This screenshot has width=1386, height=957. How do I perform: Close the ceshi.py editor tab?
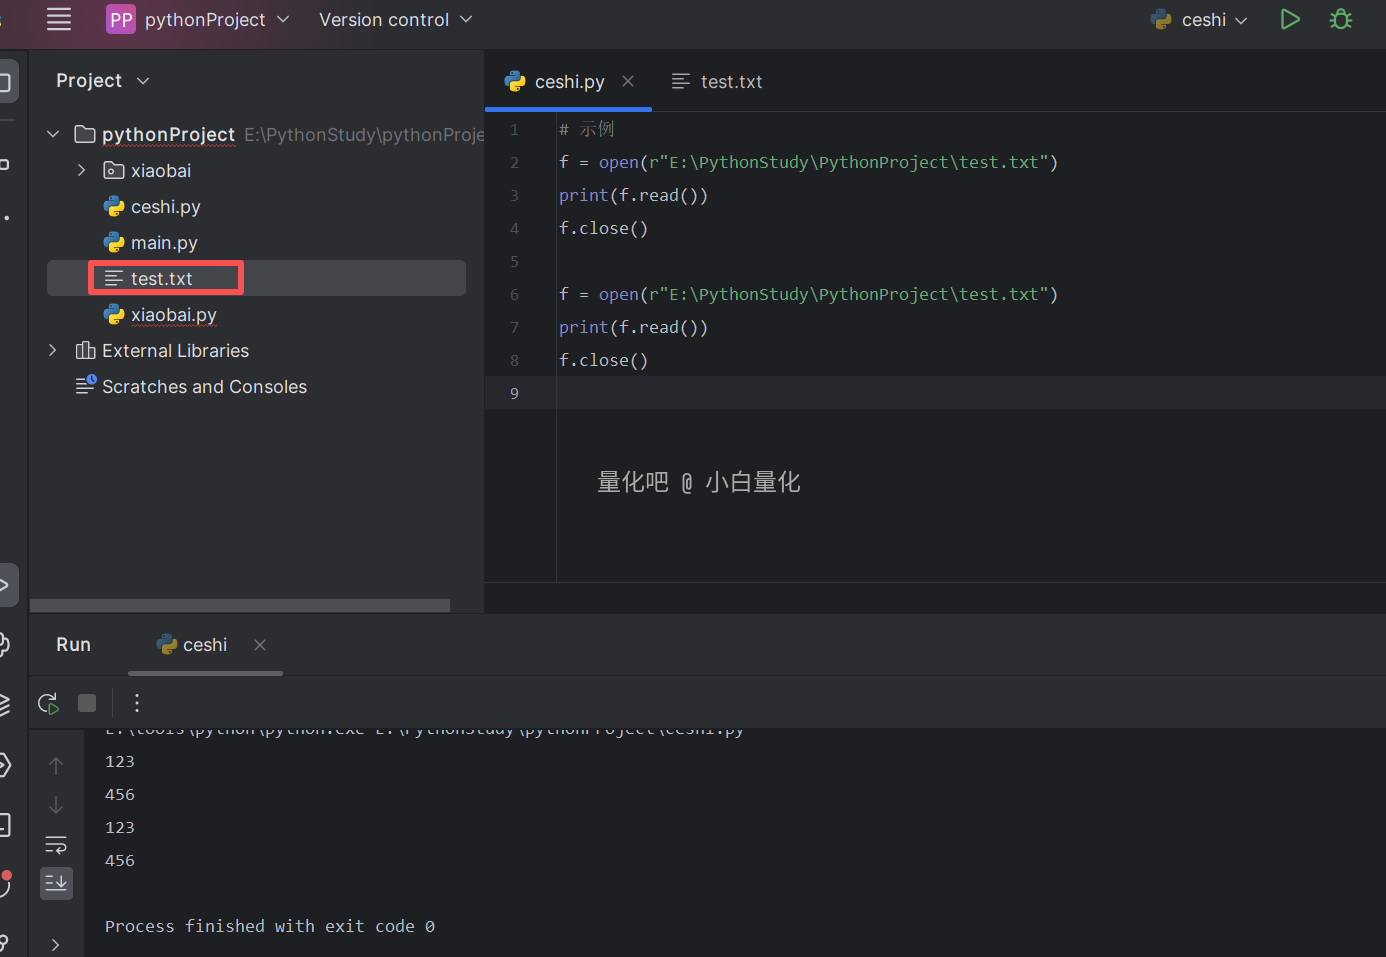point(628,81)
